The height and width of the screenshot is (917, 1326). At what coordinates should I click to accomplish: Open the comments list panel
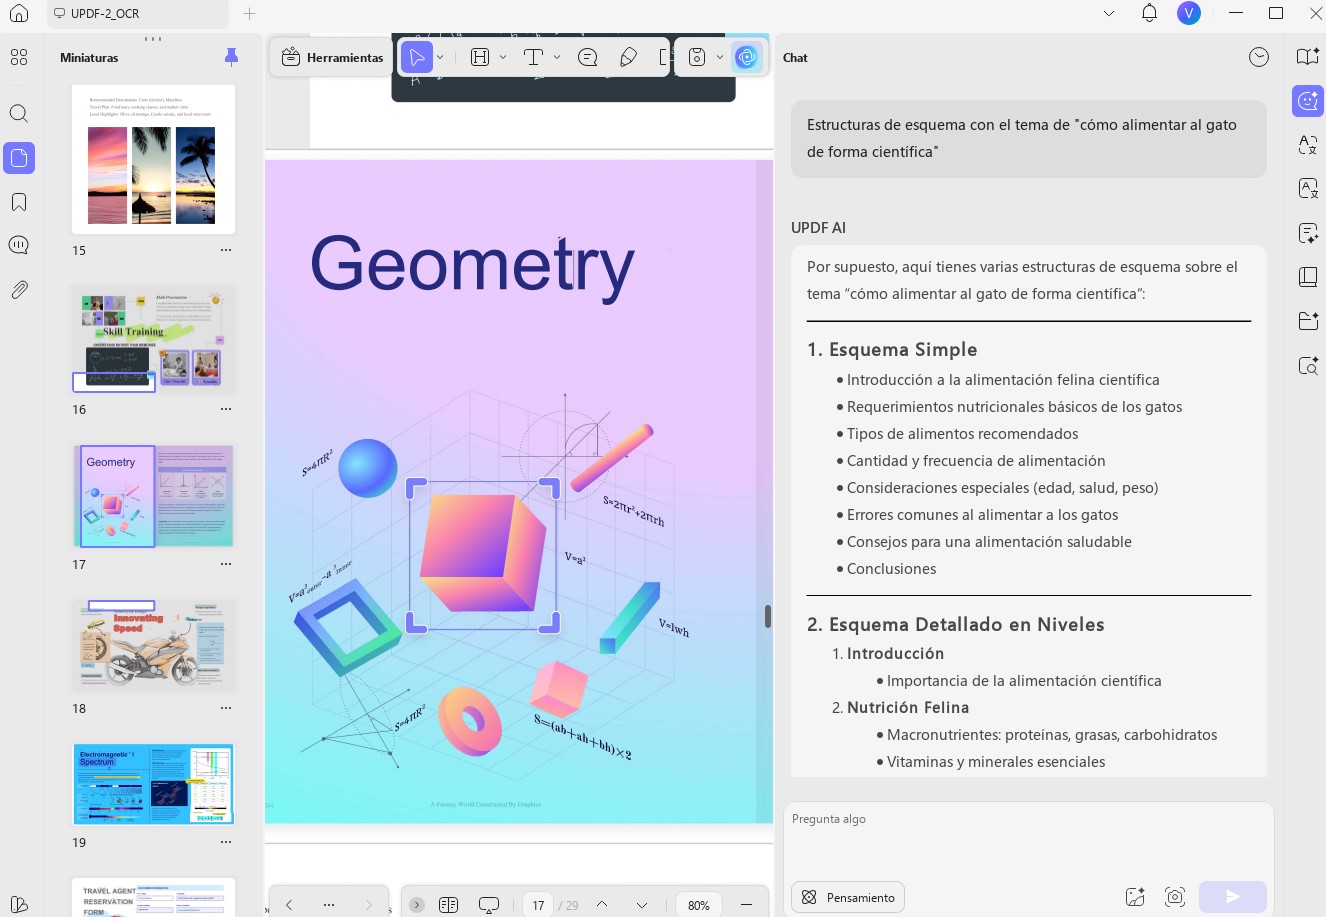pos(19,246)
